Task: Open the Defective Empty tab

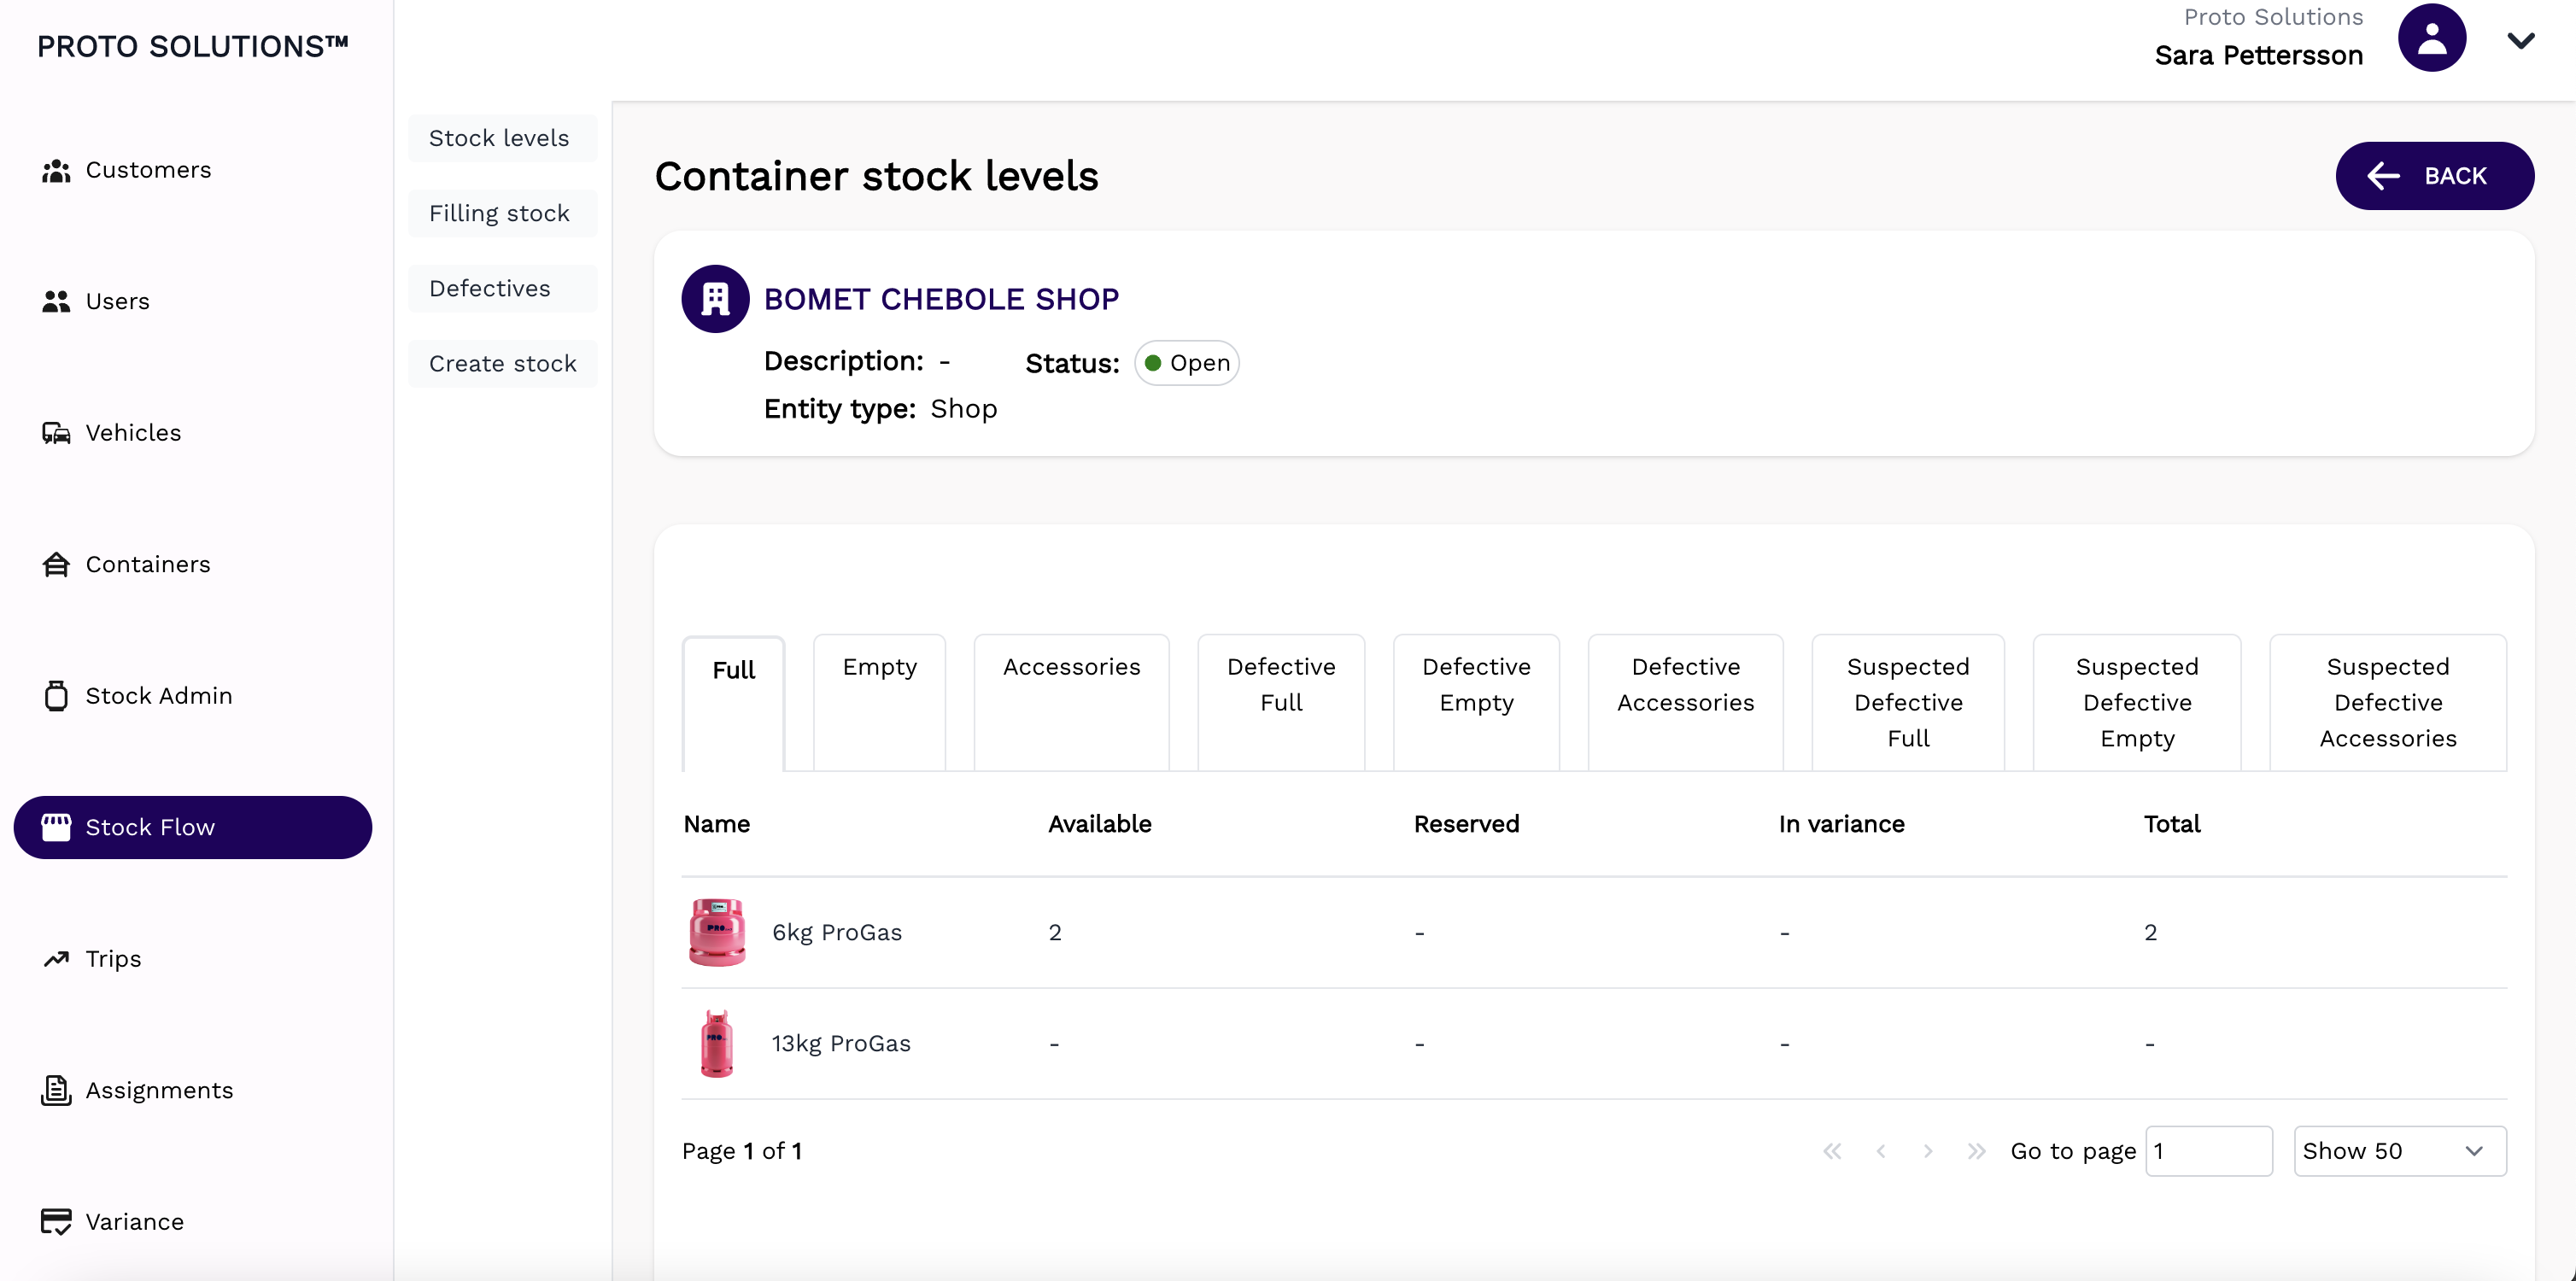Action: 1476,702
